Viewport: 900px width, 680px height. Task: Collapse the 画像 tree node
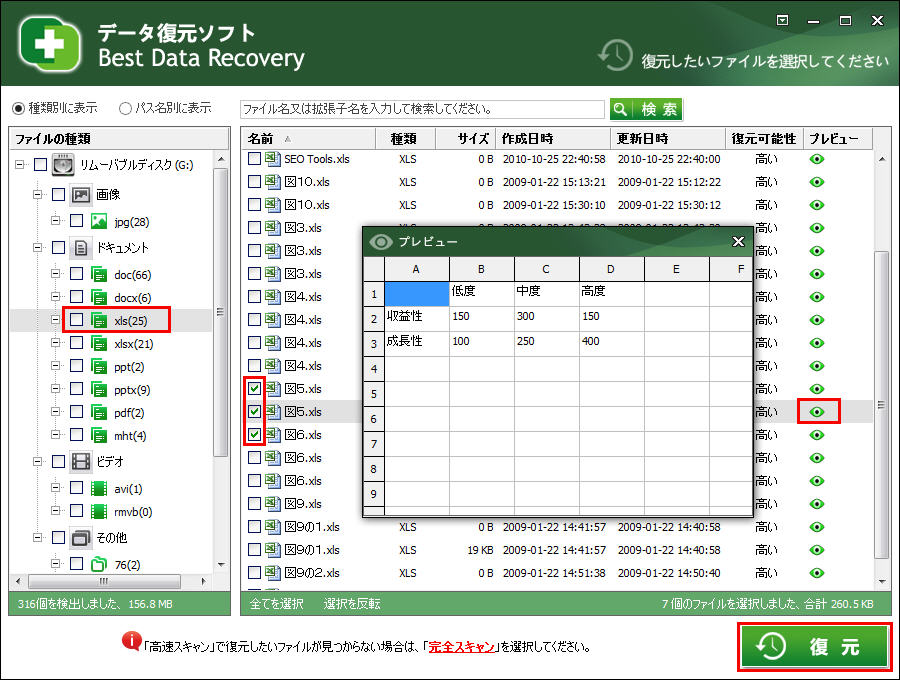click(37, 195)
